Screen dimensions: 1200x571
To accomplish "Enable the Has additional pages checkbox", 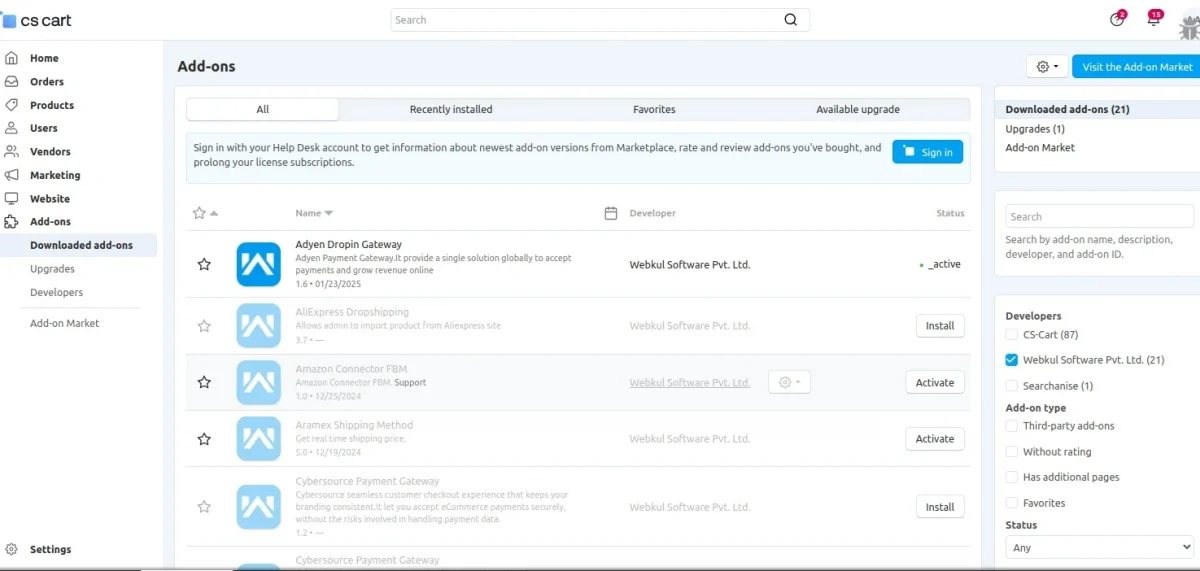I will (x=1012, y=477).
